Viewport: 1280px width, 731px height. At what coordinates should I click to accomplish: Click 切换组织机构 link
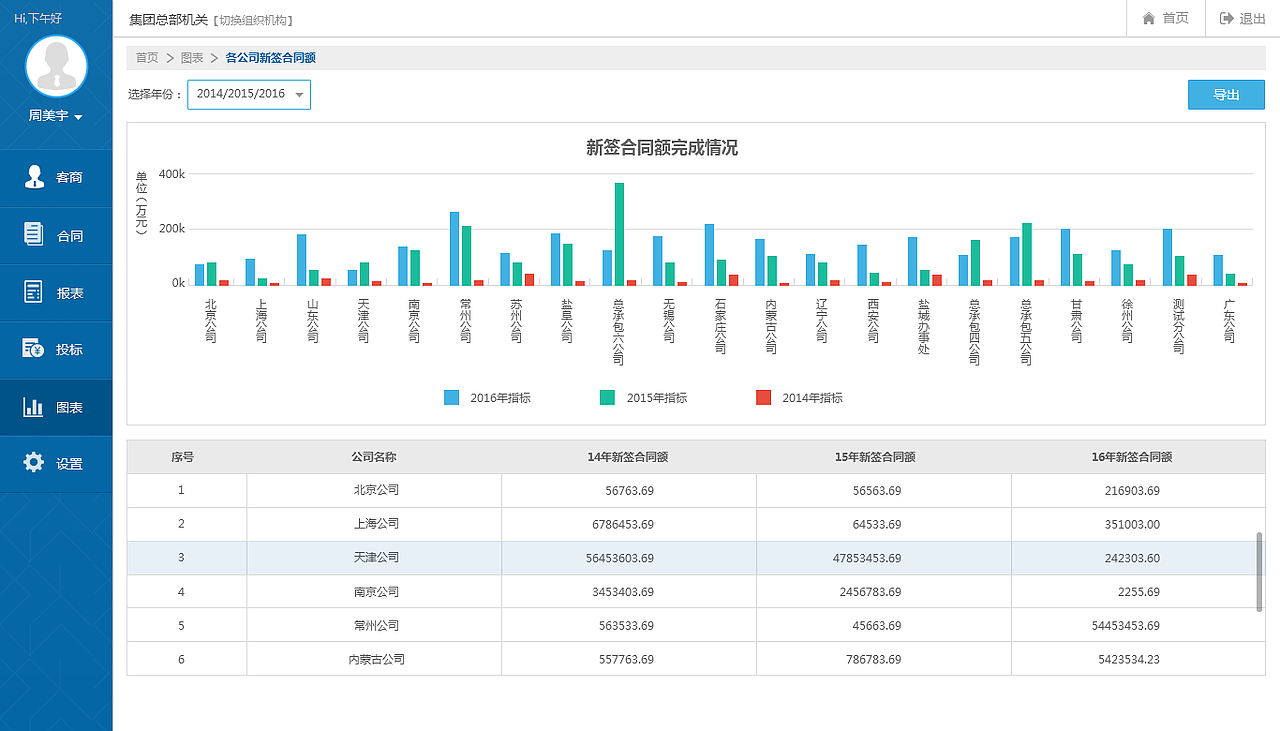pos(252,20)
